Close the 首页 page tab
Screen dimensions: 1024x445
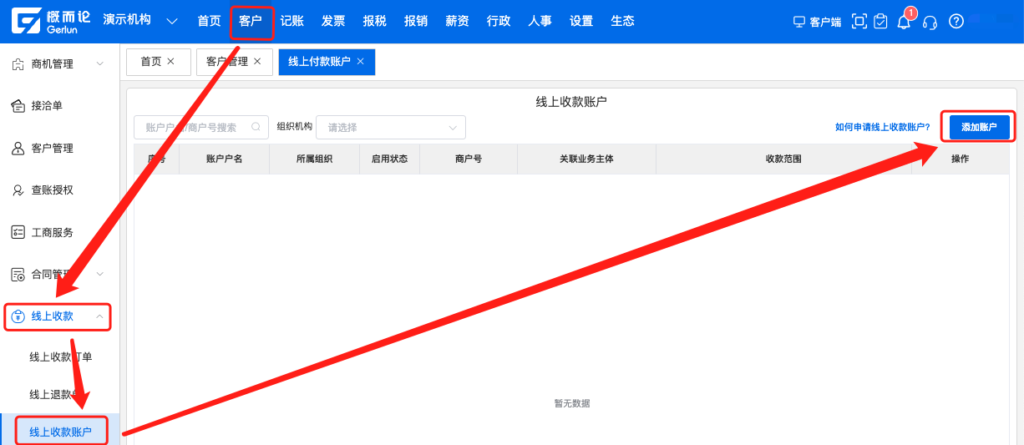coord(171,61)
